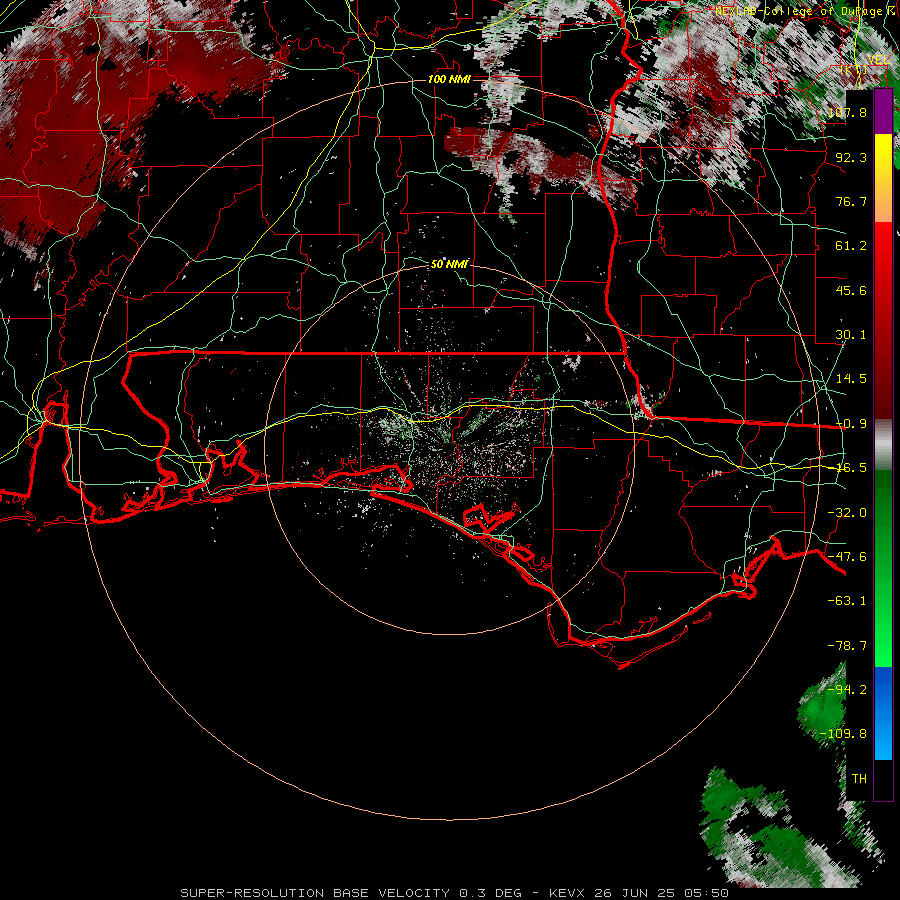Select the -0.9 value on velocity scale
900x900 pixels.
(x=851, y=424)
